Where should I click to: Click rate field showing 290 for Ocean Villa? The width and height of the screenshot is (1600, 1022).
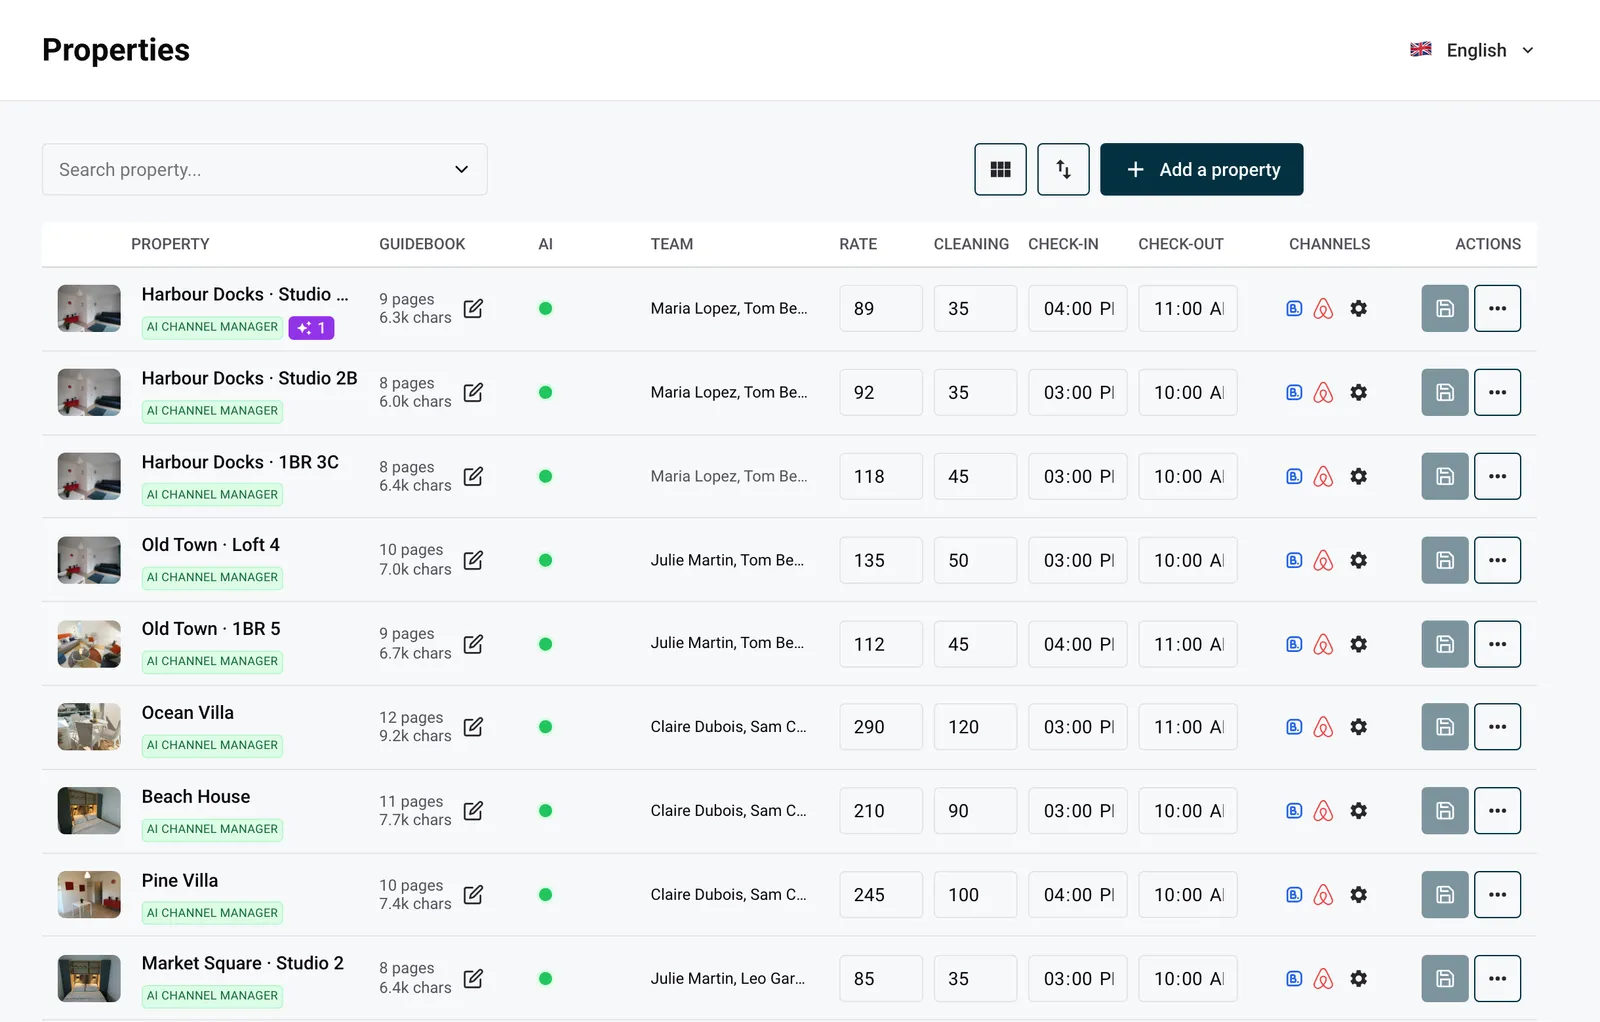(x=881, y=727)
